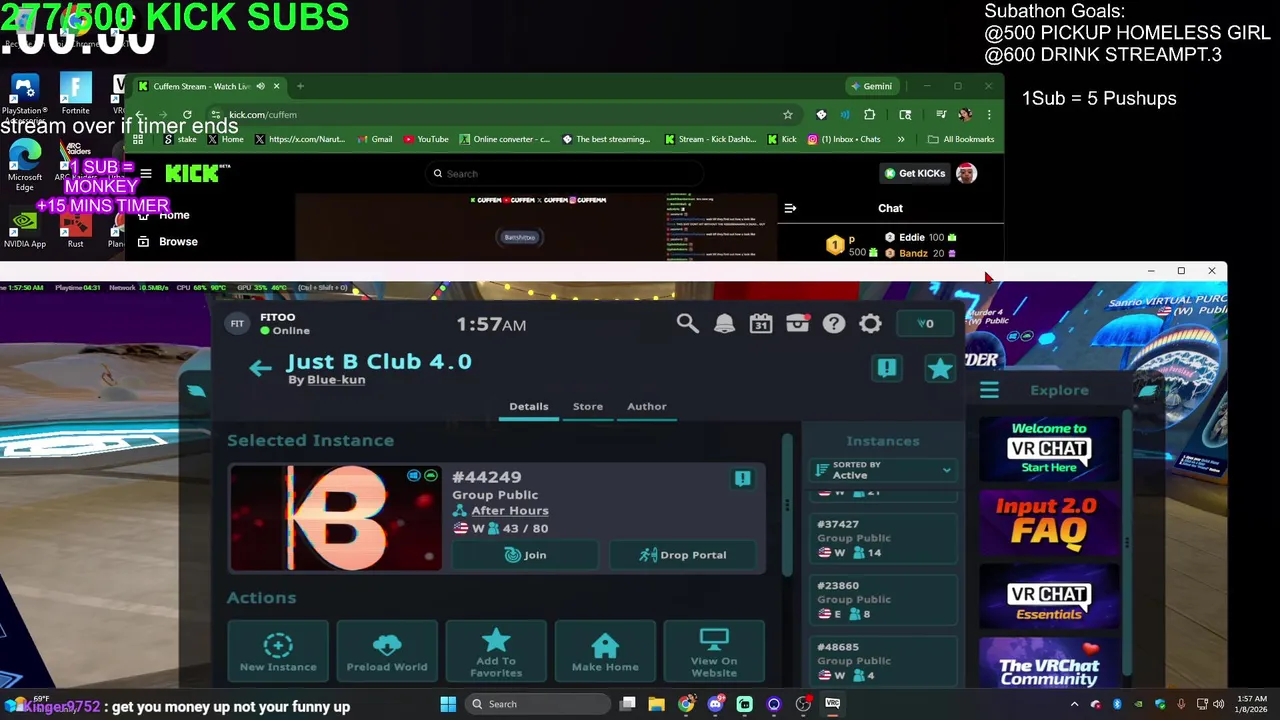Image resolution: width=1280 pixels, height=720 pixels.
Task: Open File Explorer from the taskbar
Action: click(x=657, y=704)
